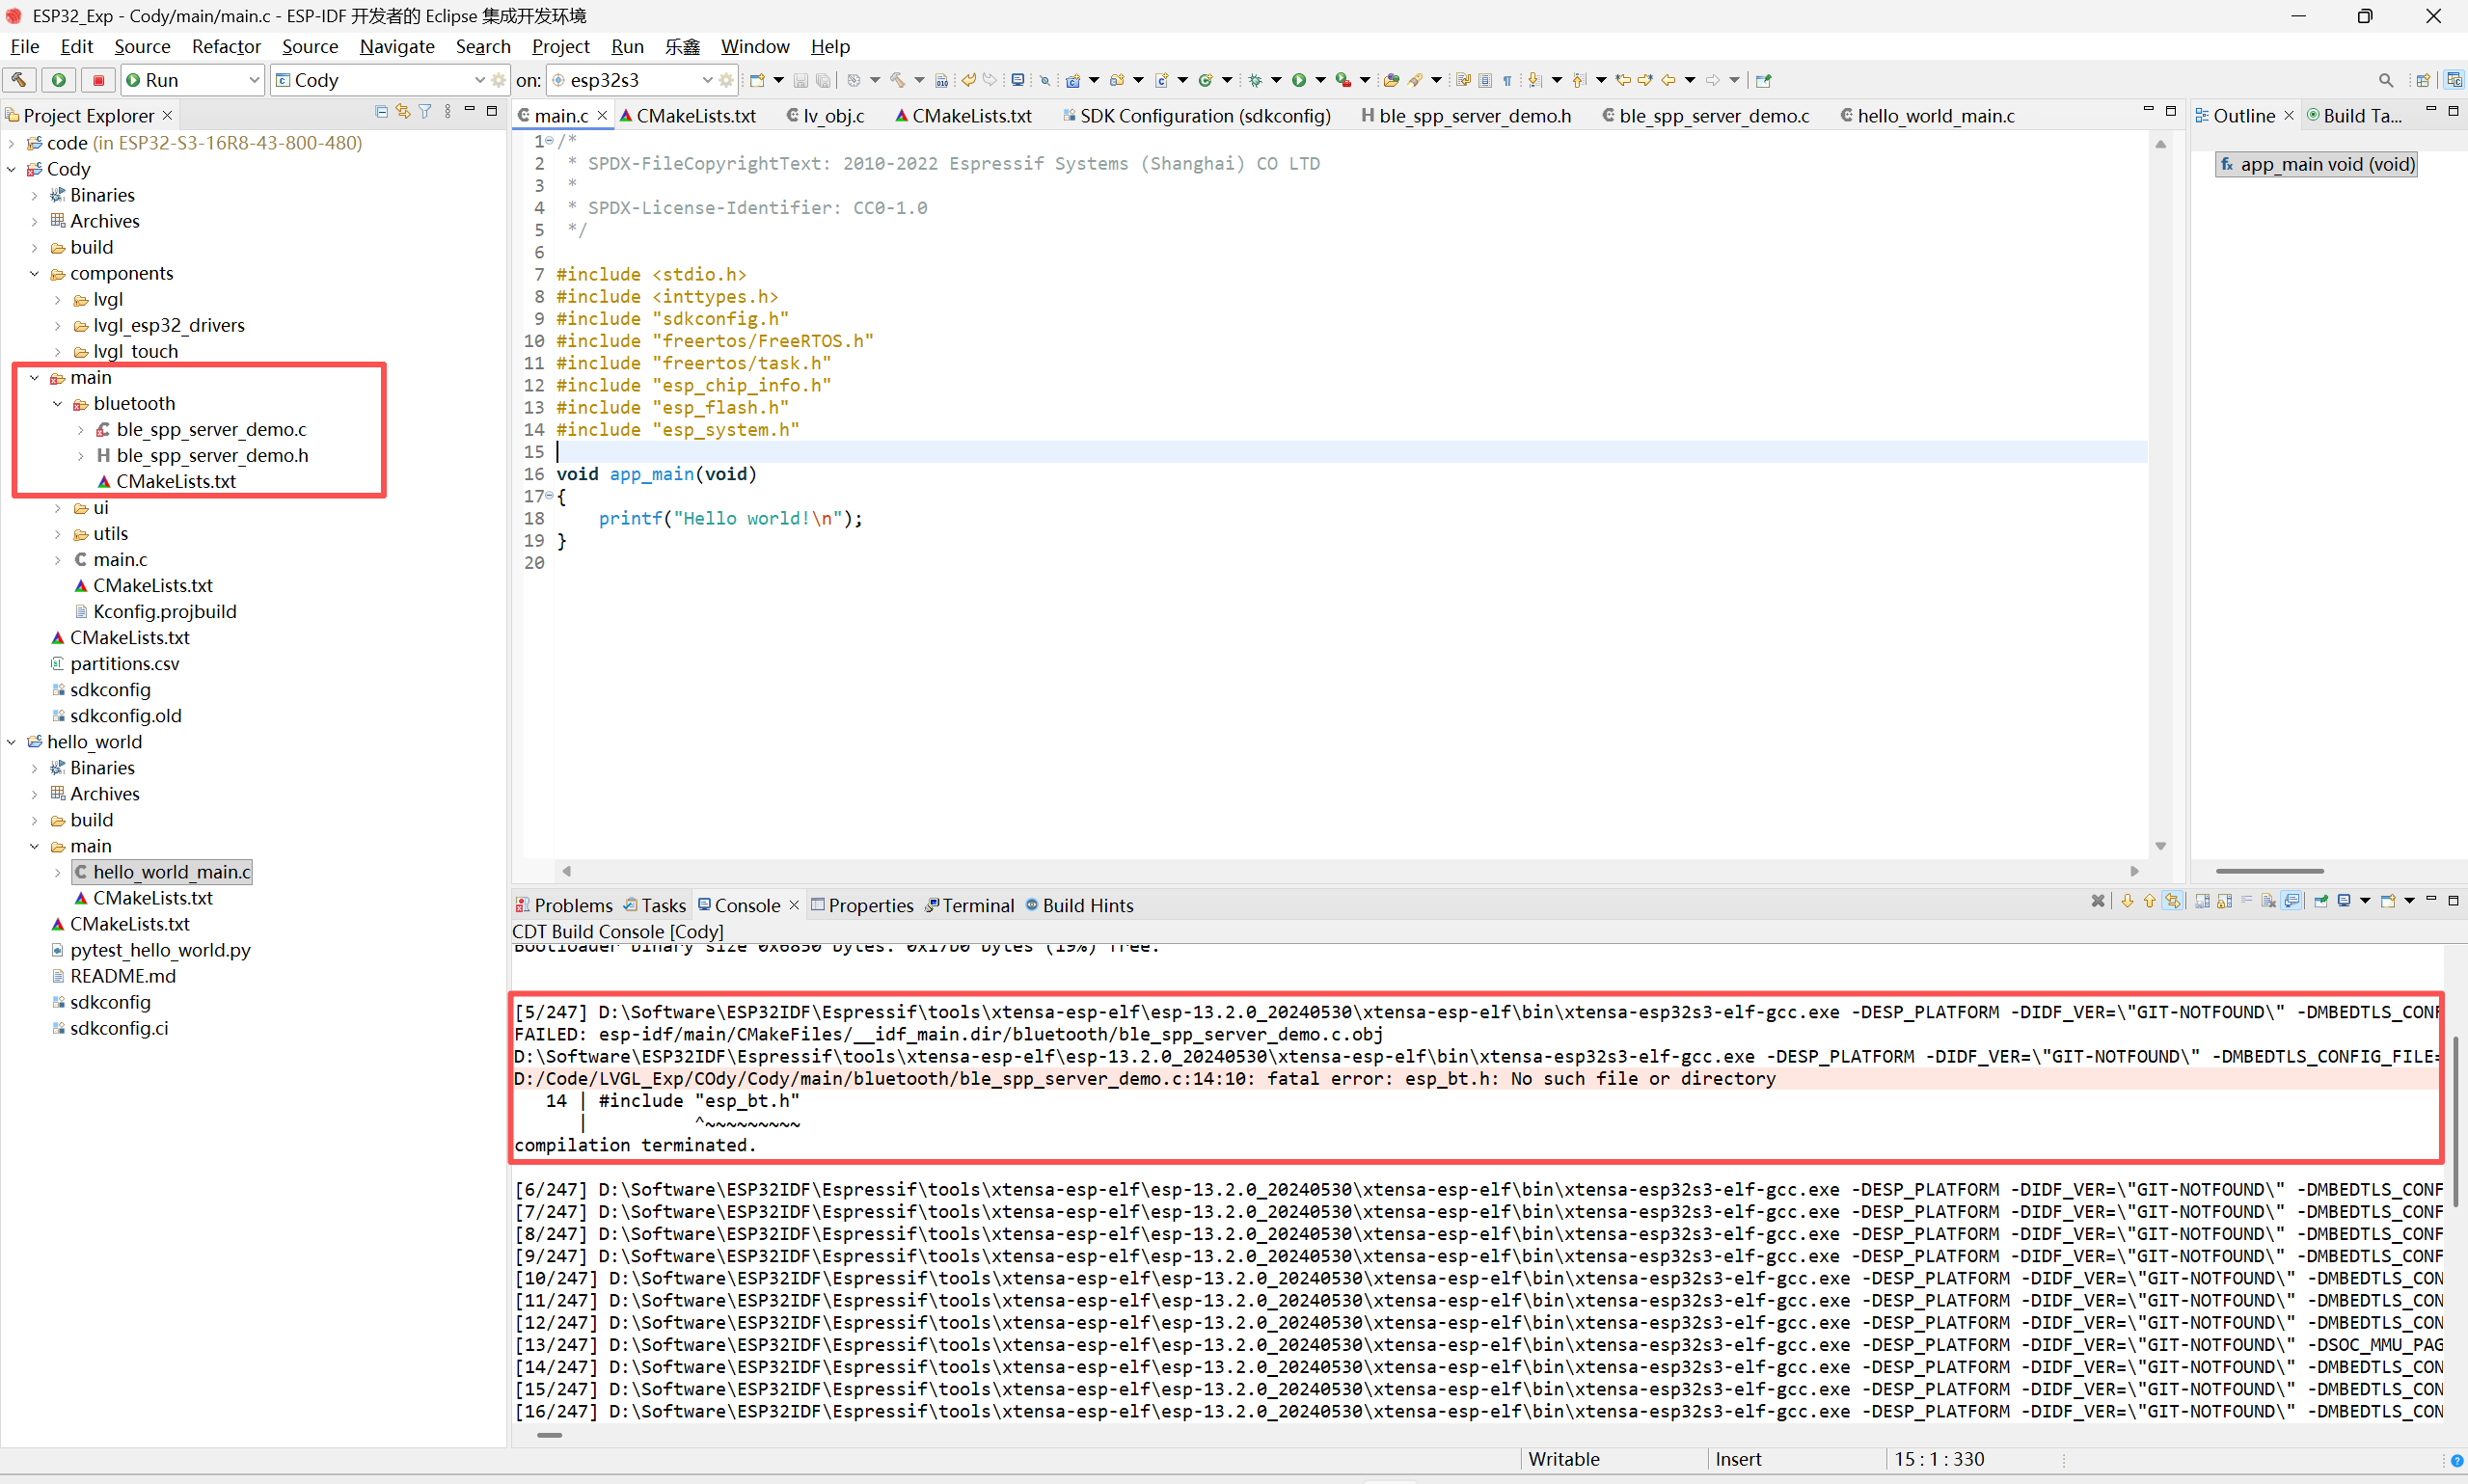Fold the comment block at line 1

pyautogui.click(x=549, y=141)
